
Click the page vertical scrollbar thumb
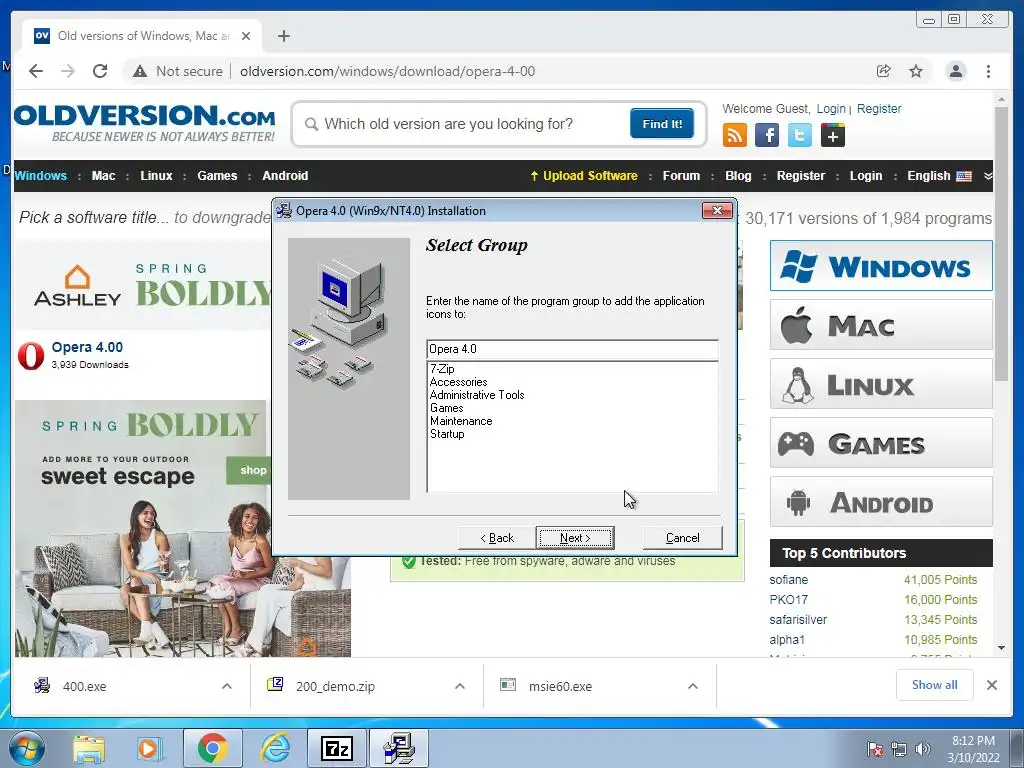point(1001,244)
